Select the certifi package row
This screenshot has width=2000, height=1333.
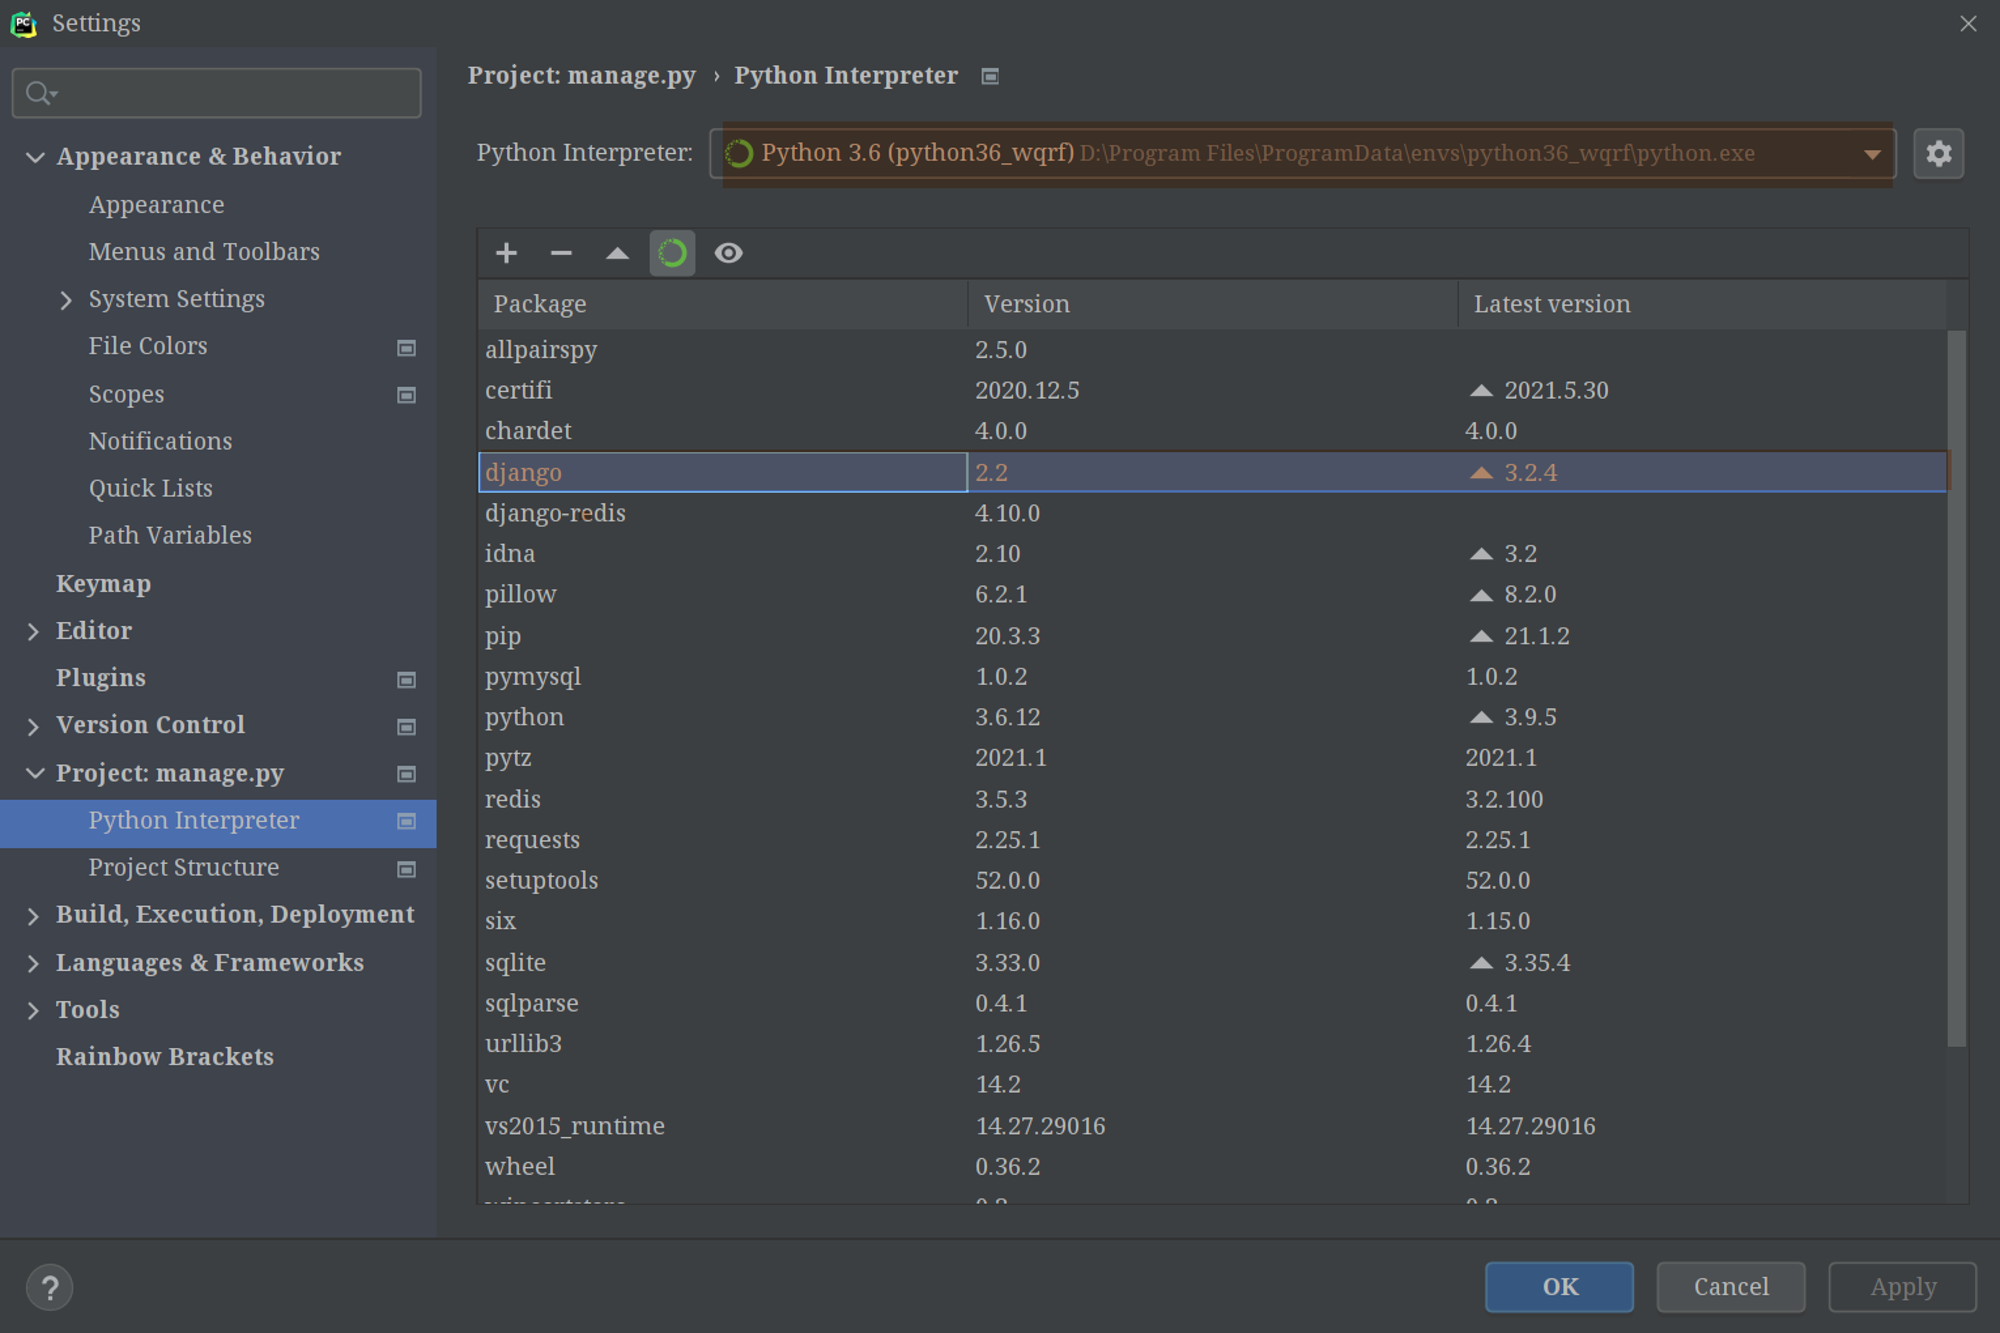pos(1212,390)
